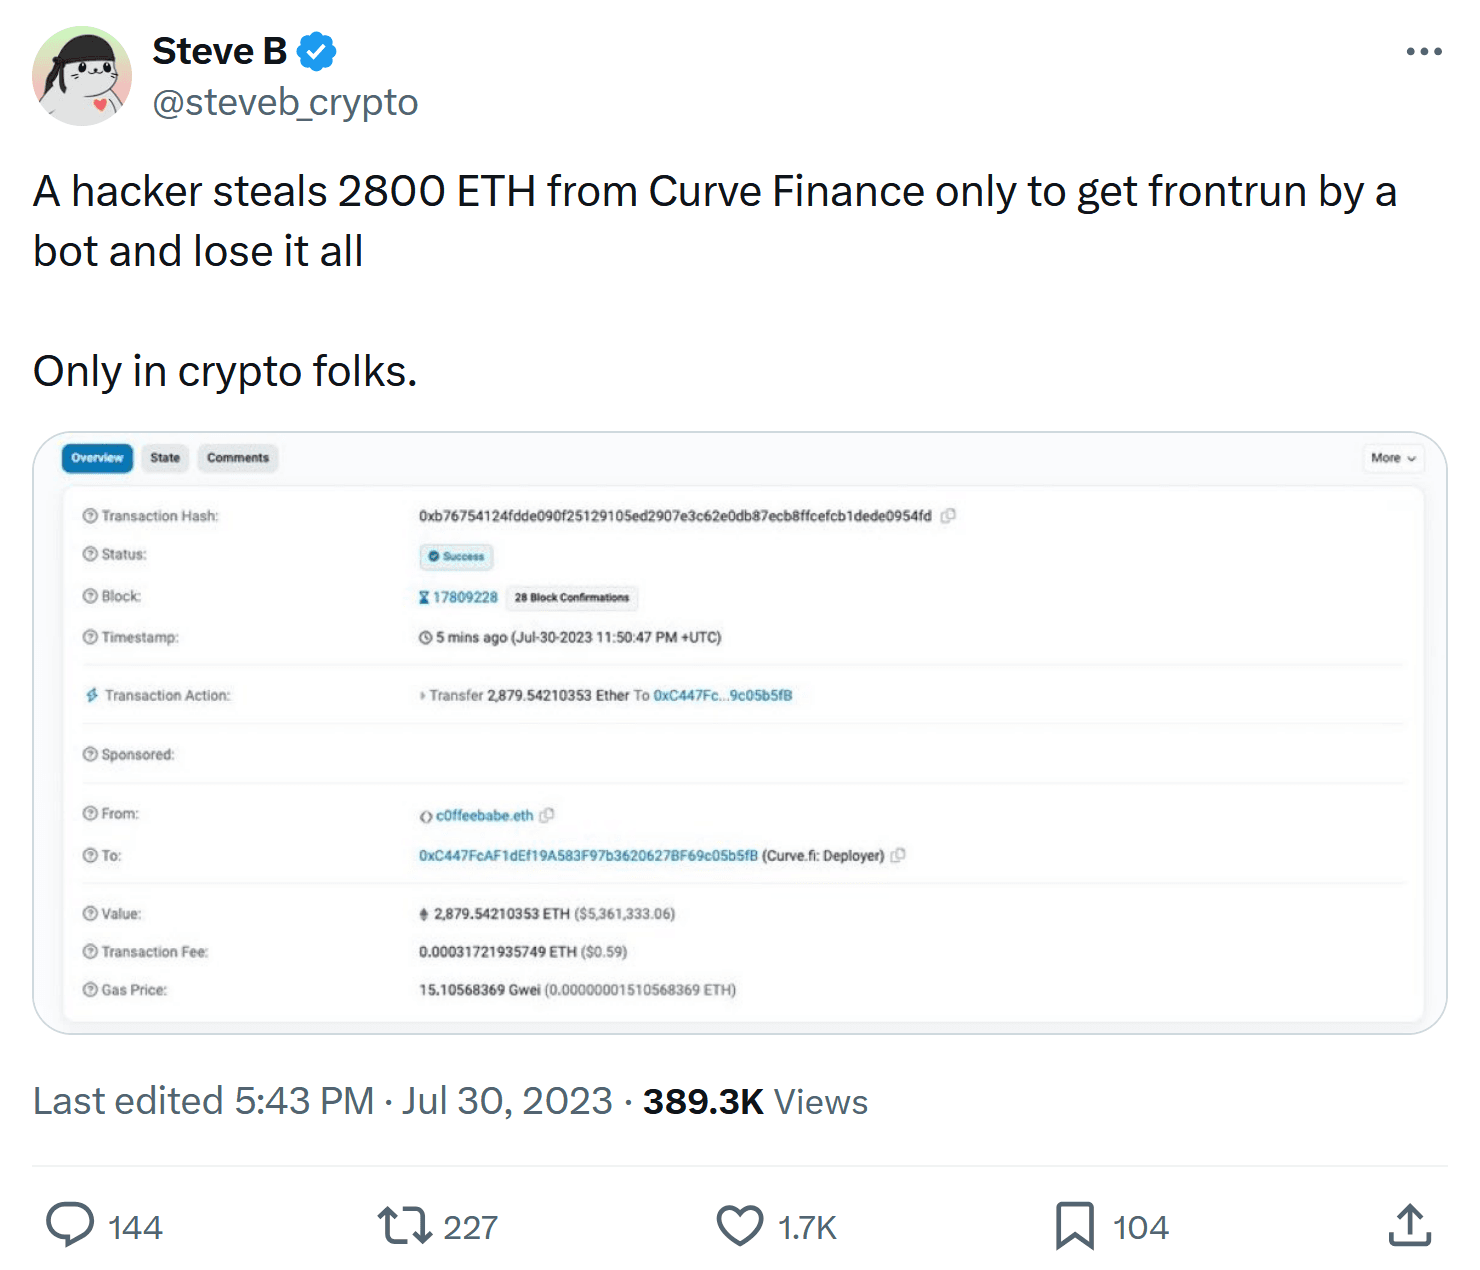The image size is (1480, 1270).
Task: Copy the transaction hash icon
Action: [x=948, y=516]
